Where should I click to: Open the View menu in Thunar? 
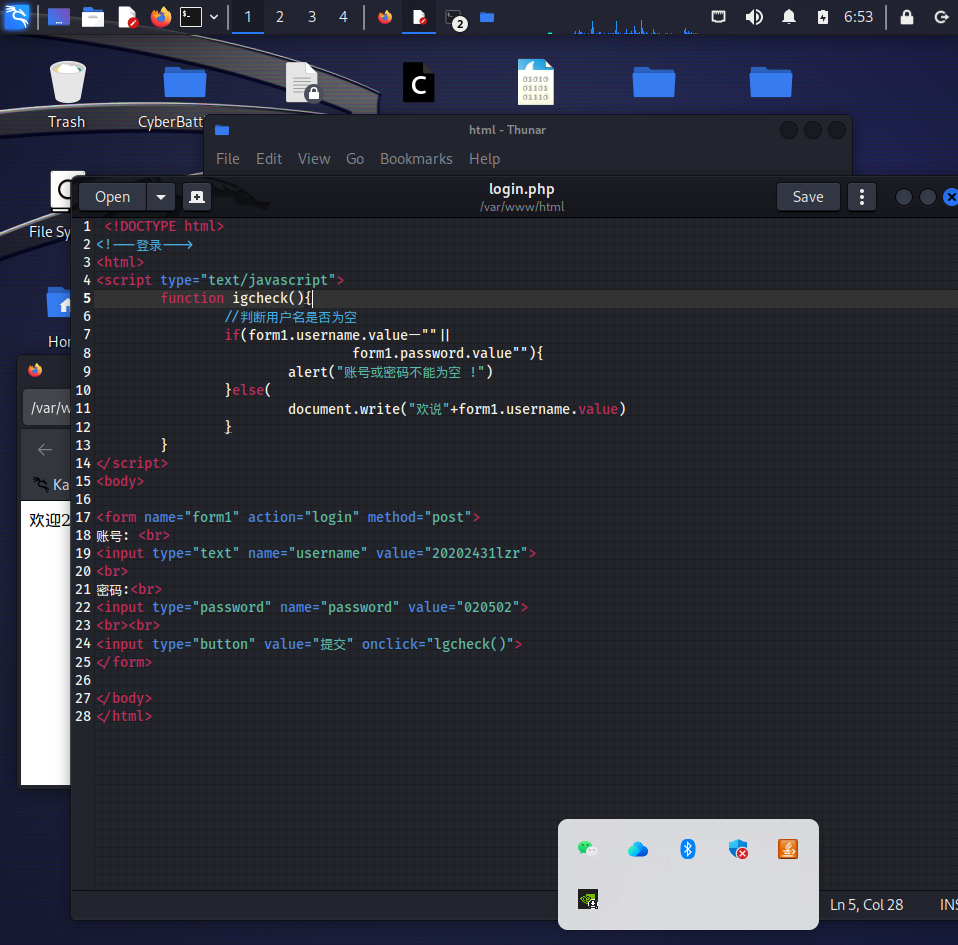pos(314,159)
